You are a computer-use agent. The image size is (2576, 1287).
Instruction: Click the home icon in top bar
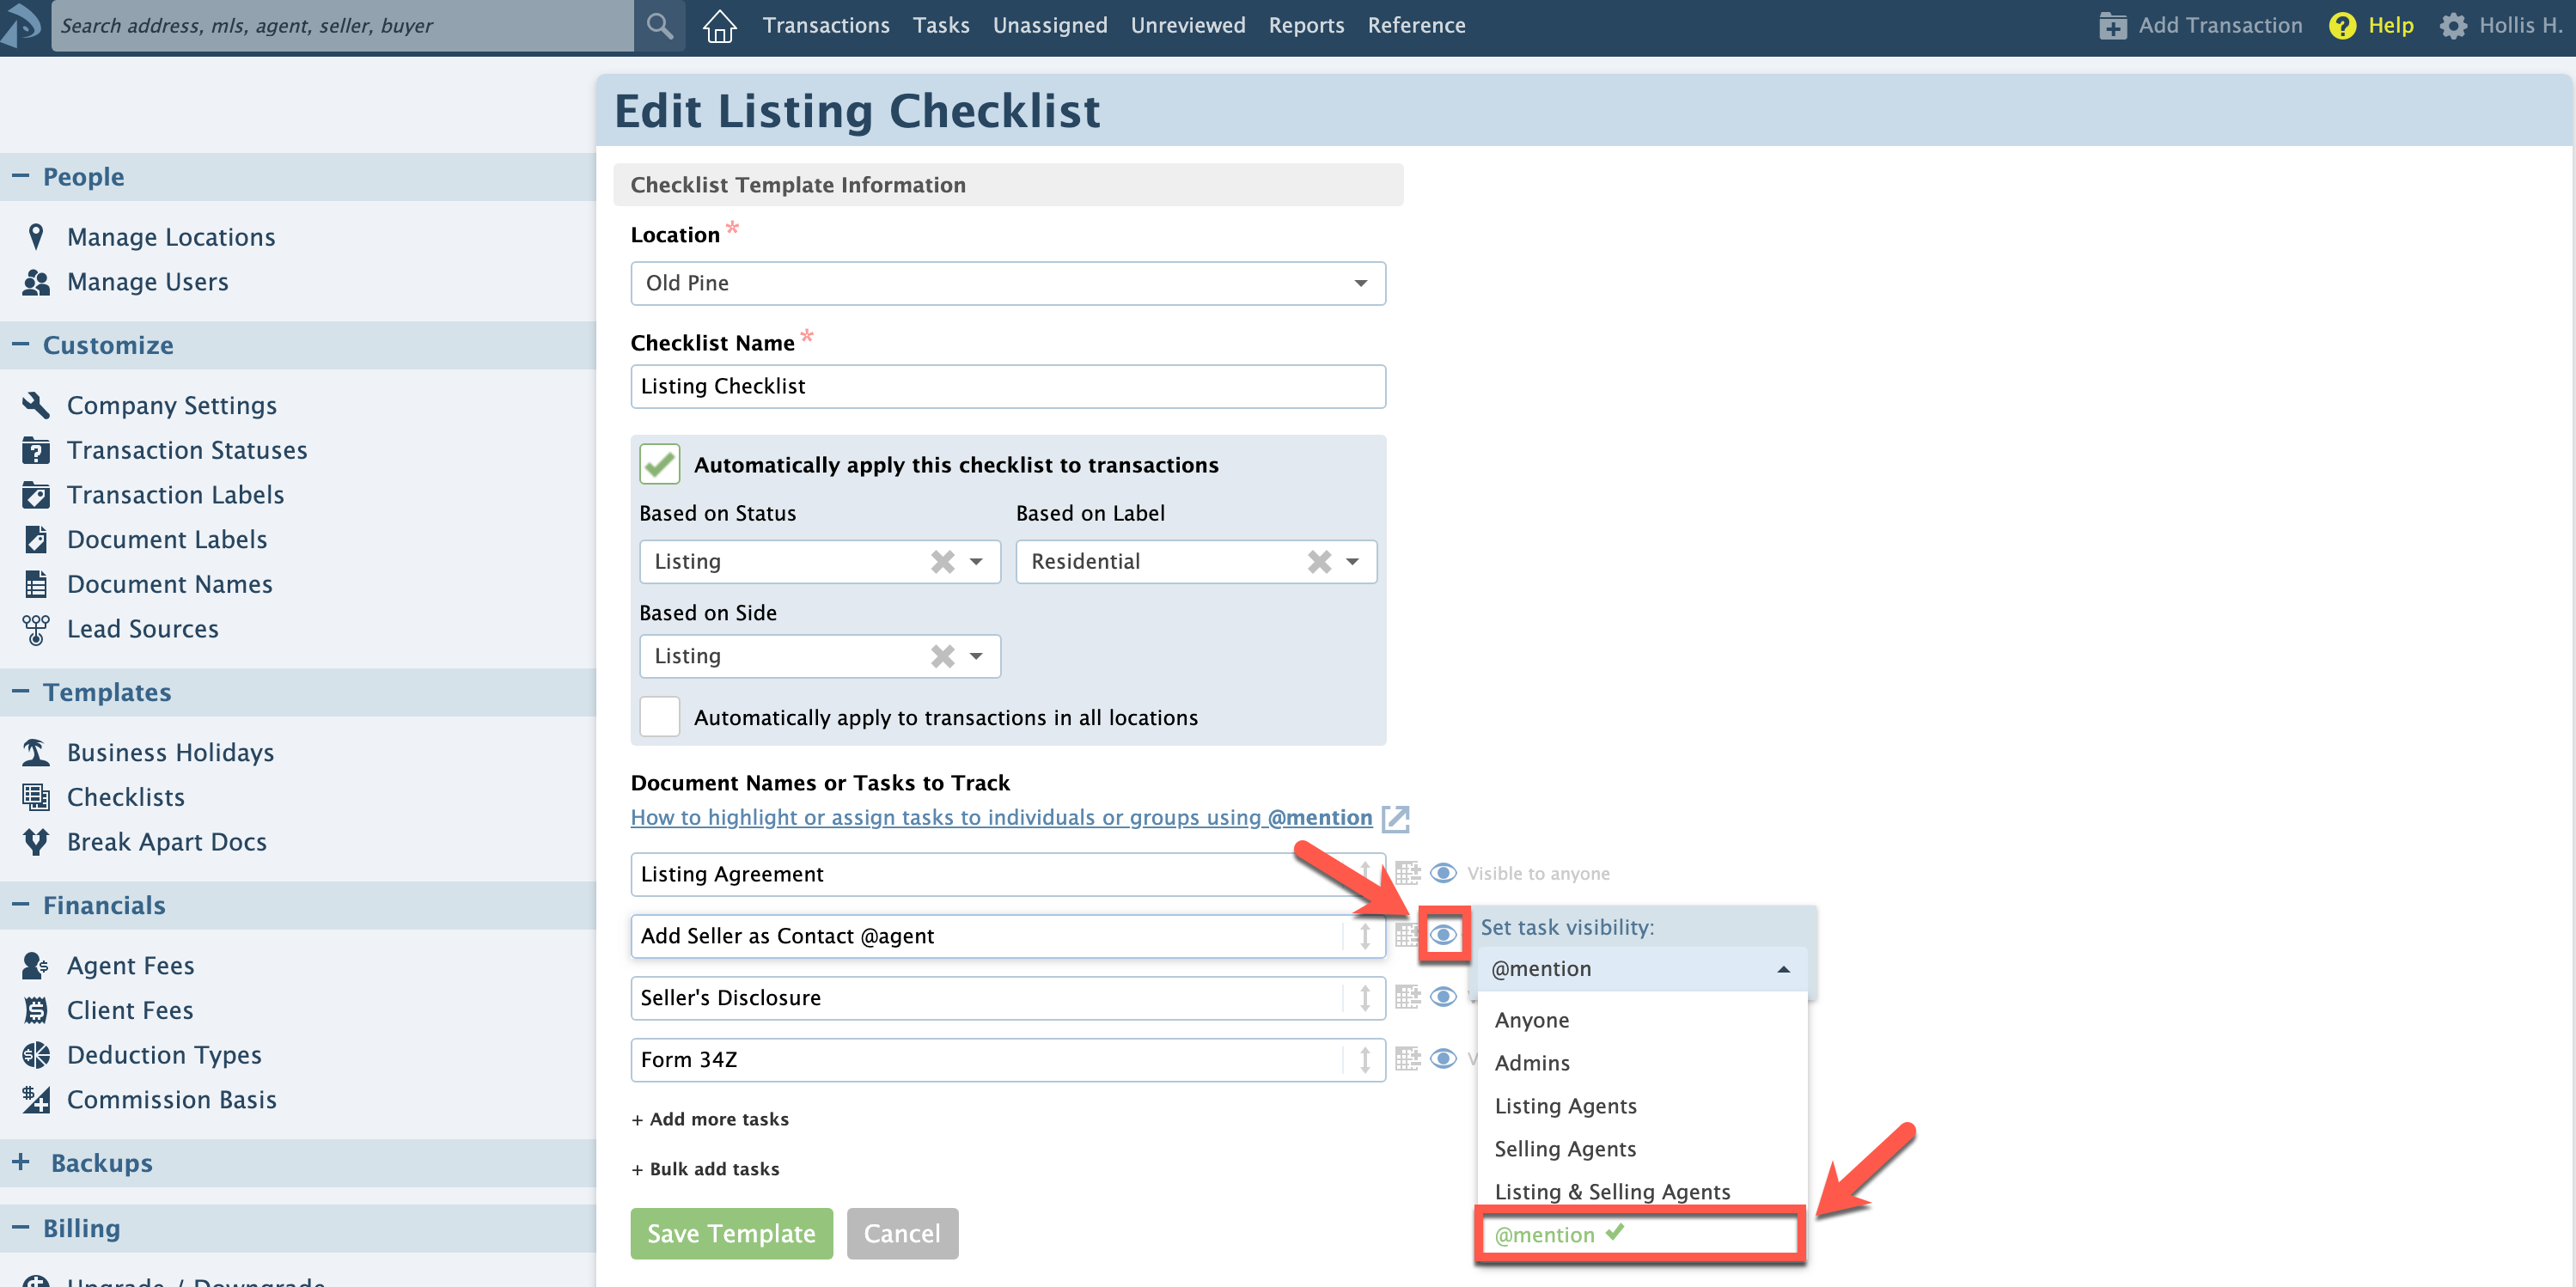click(718, 26)
